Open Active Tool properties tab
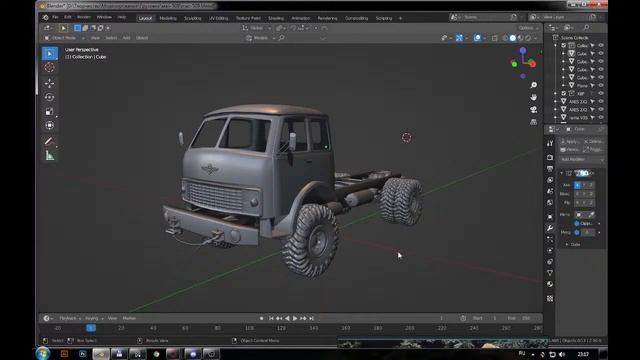This screenshot has height=360, width=640. (550, 143)
